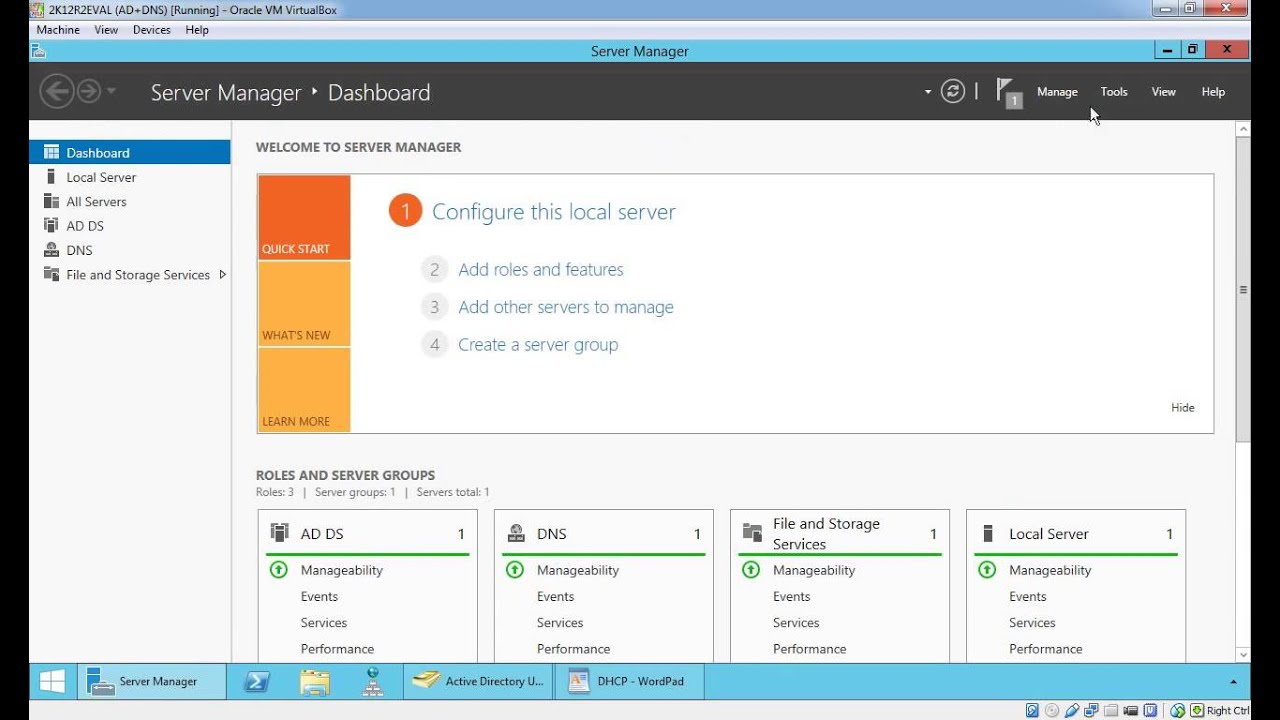Click the Local Server tile icon
Image resolution: width=1280 pixels, height=720 pixels.
[x=988, y=533]
